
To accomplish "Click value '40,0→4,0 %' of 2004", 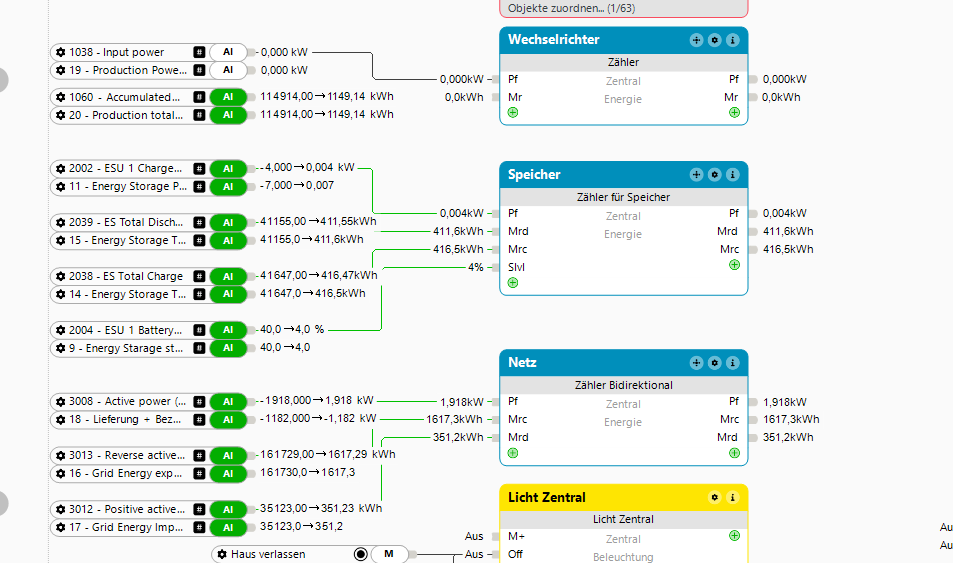I will tap(292, 330).
